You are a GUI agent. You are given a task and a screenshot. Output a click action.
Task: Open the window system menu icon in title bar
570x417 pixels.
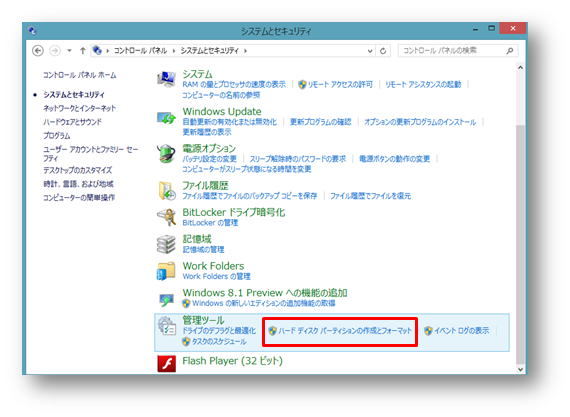click(x=32, y=31)
